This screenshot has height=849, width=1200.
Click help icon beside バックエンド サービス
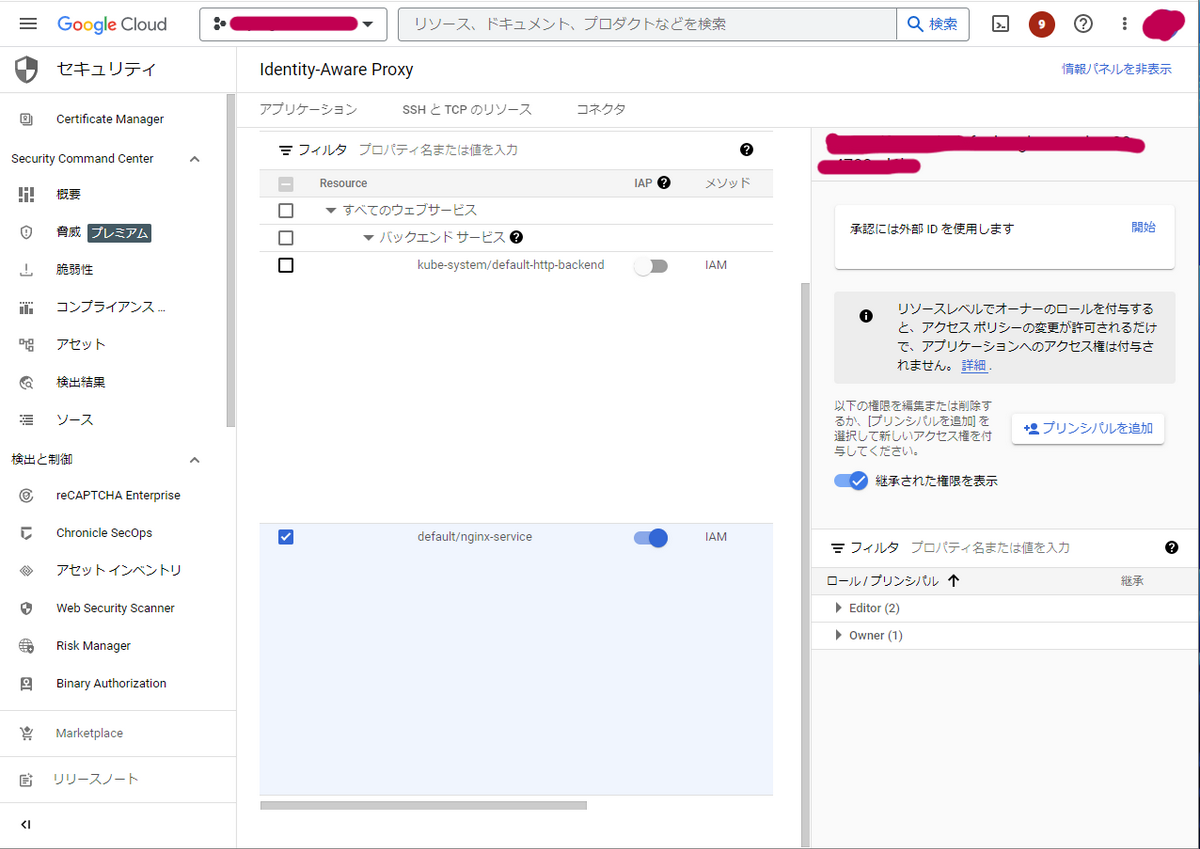[x=516, y=237]
